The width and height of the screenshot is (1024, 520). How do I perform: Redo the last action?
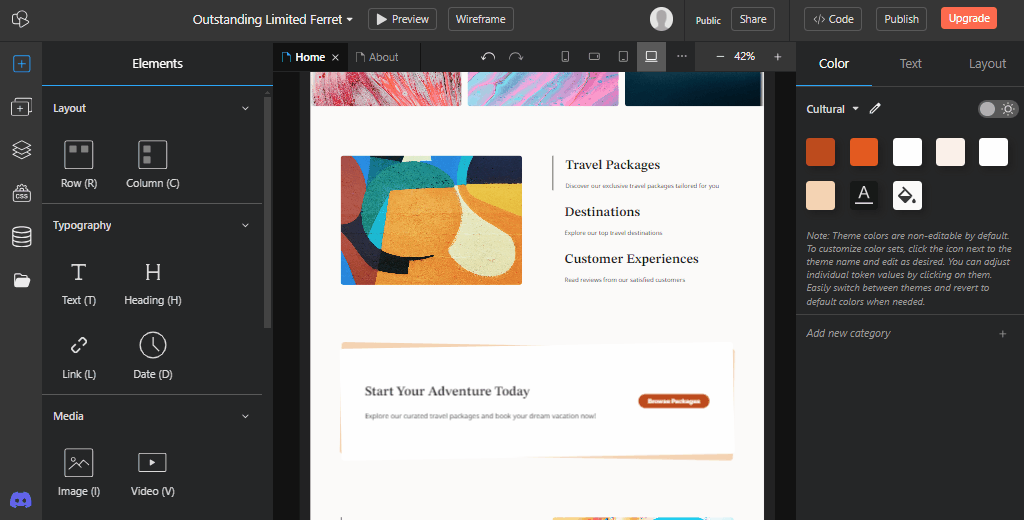tap(516, 57)
